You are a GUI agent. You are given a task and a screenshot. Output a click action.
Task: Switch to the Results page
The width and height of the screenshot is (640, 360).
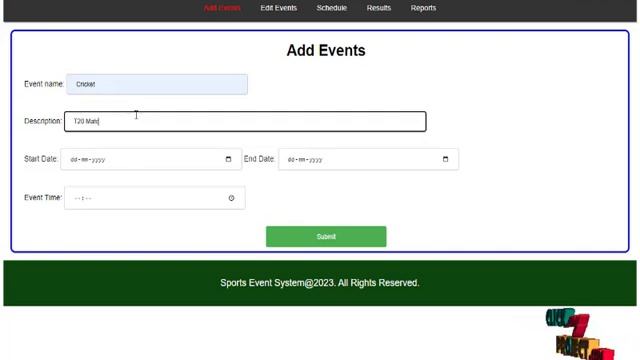[379, 8]
